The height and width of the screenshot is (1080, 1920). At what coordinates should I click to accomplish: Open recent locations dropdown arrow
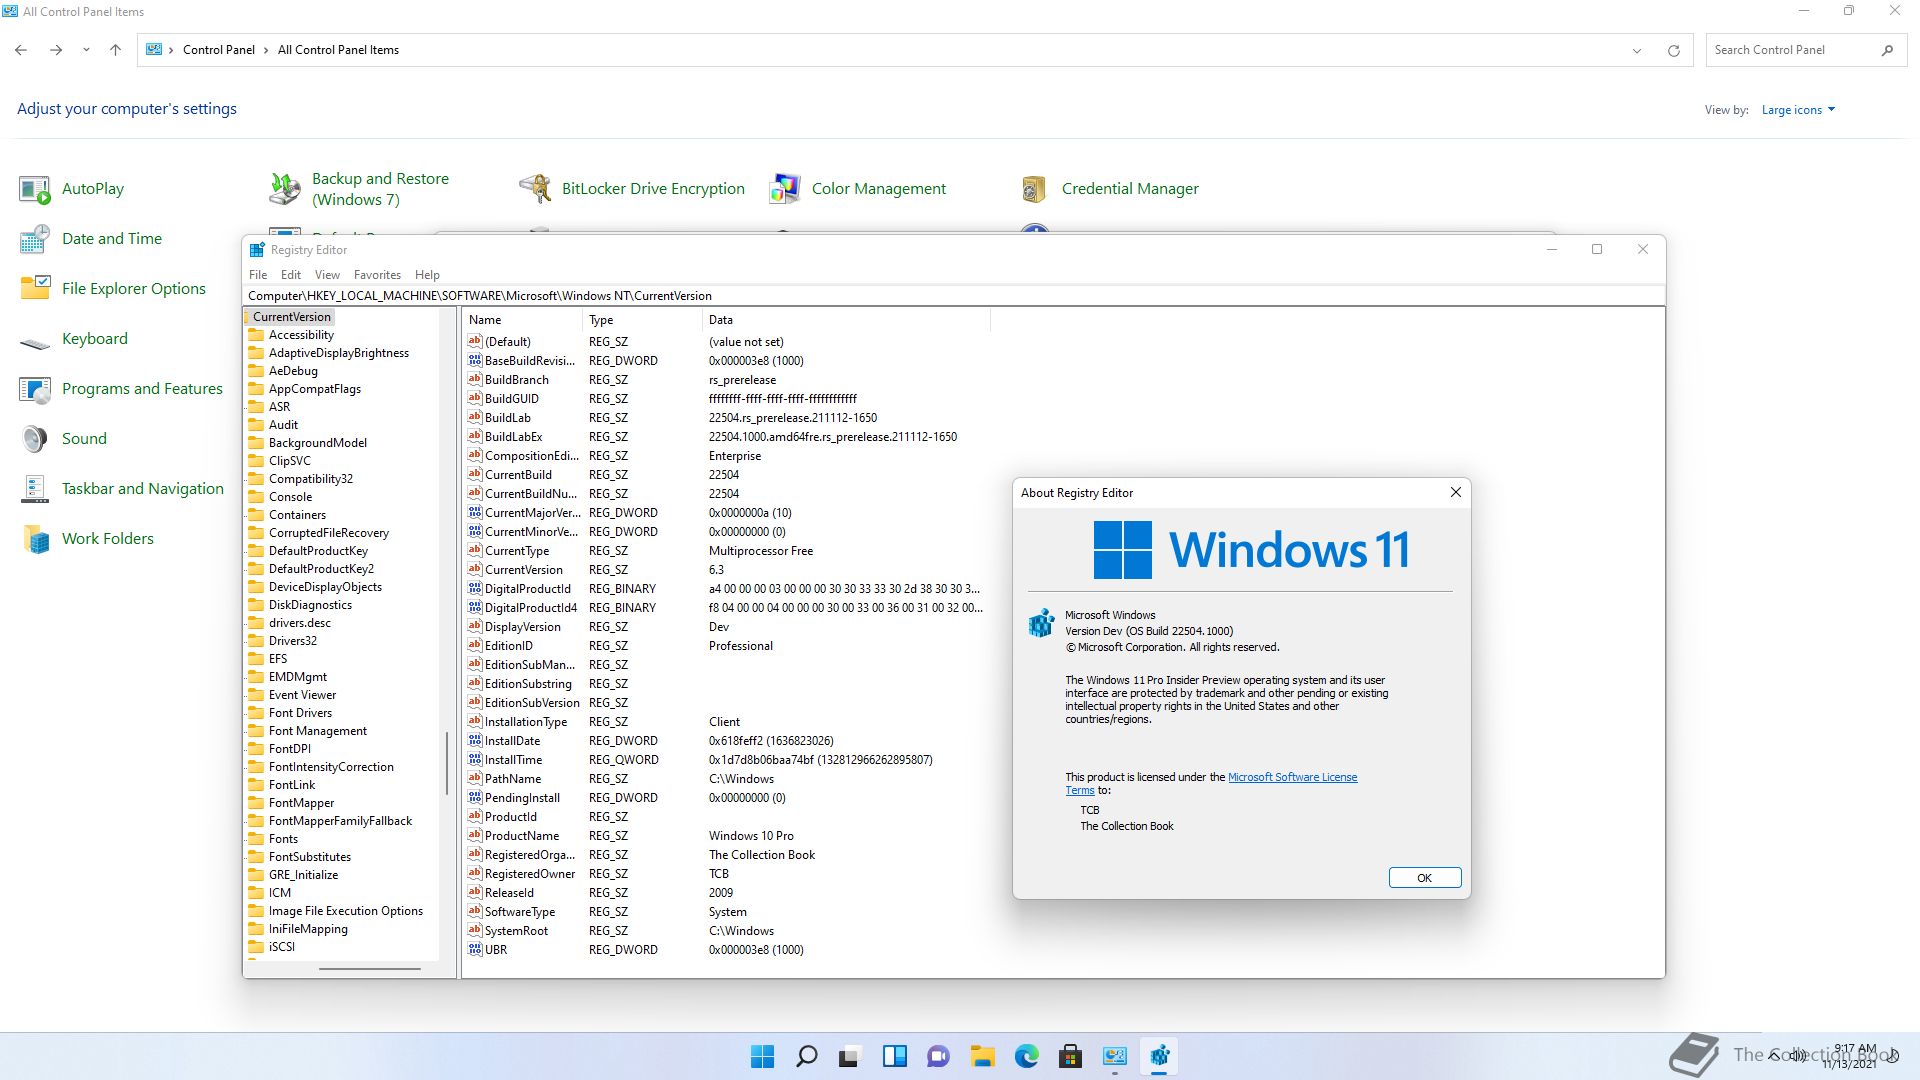coord(86,50)
